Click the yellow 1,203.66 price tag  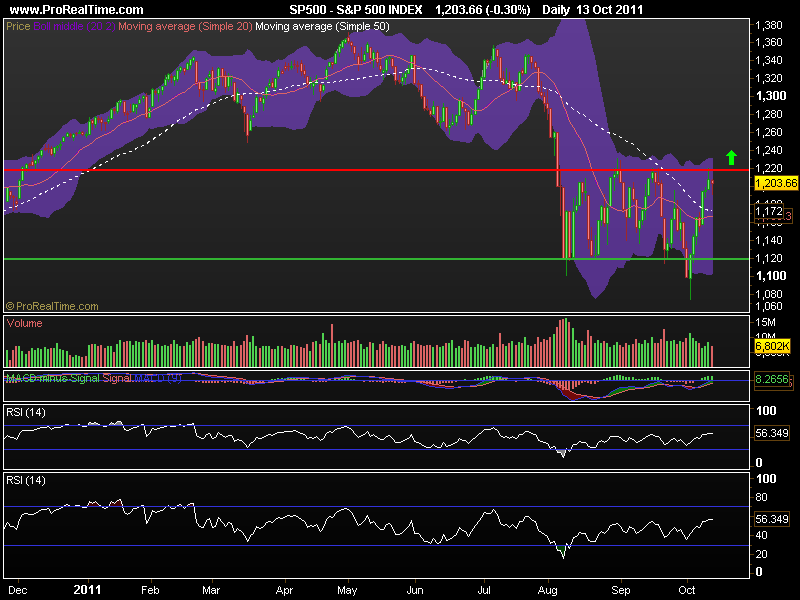(776, 183)
